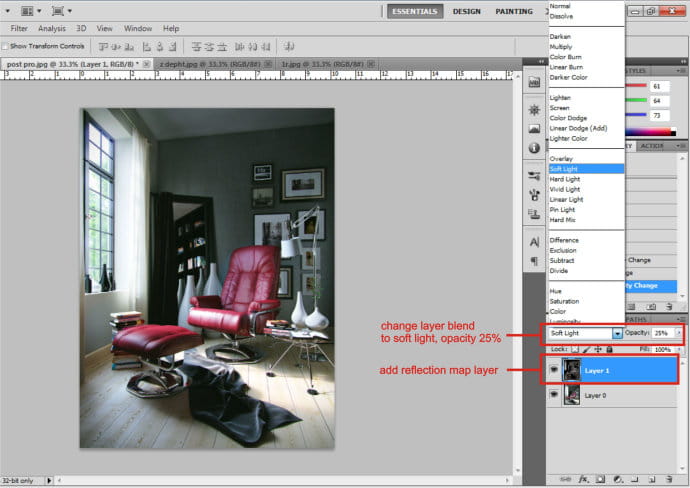Screen dimensions: 690x488
Task: Open the Filter menu
Action: click(x=19, y=28)
